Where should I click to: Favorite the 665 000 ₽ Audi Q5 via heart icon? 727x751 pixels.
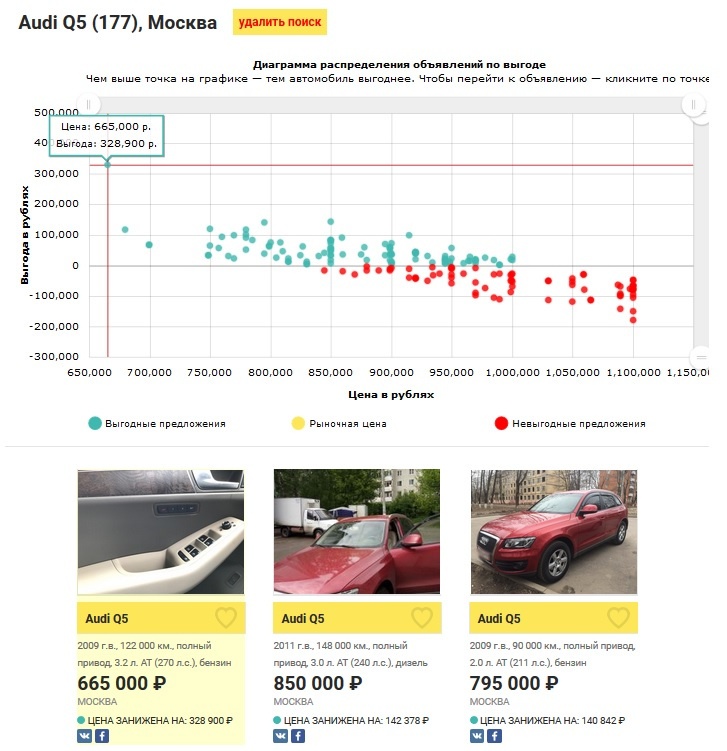click(226, 618)
